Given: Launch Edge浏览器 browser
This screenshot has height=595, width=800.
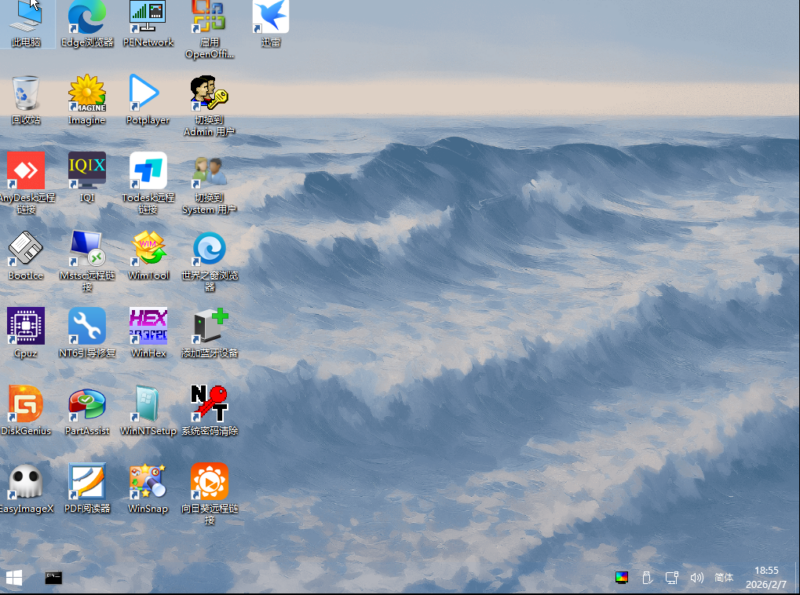Looking at the screenshot, I should [86, 18].
